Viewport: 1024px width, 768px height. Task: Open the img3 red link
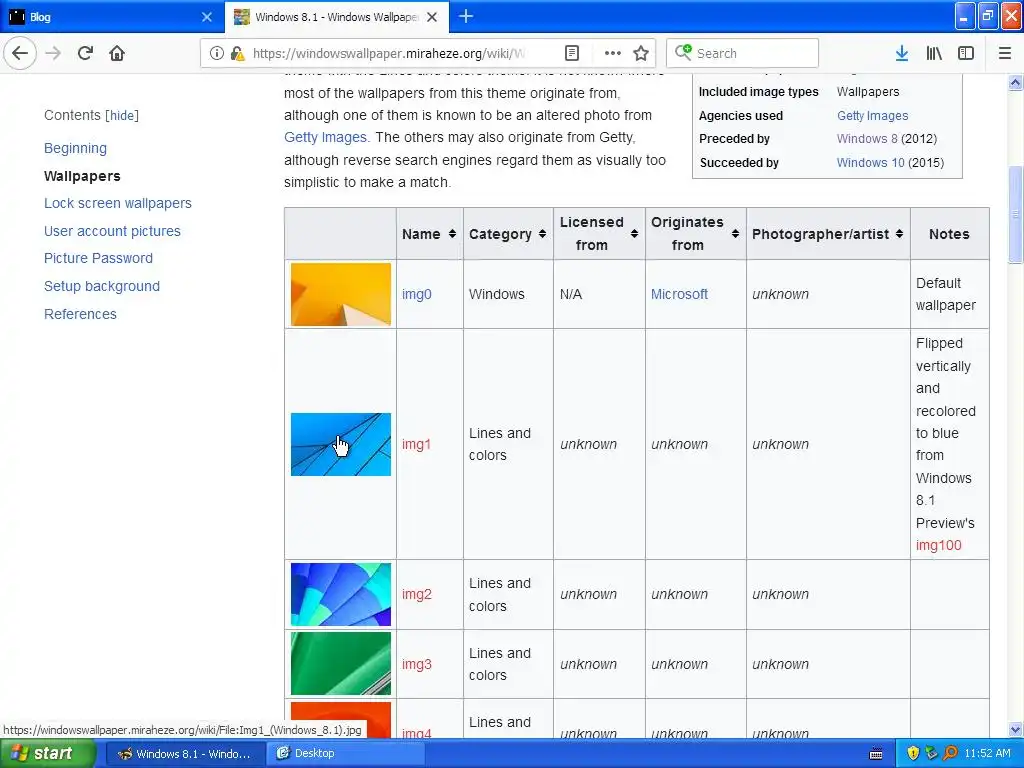click(417, 665)
